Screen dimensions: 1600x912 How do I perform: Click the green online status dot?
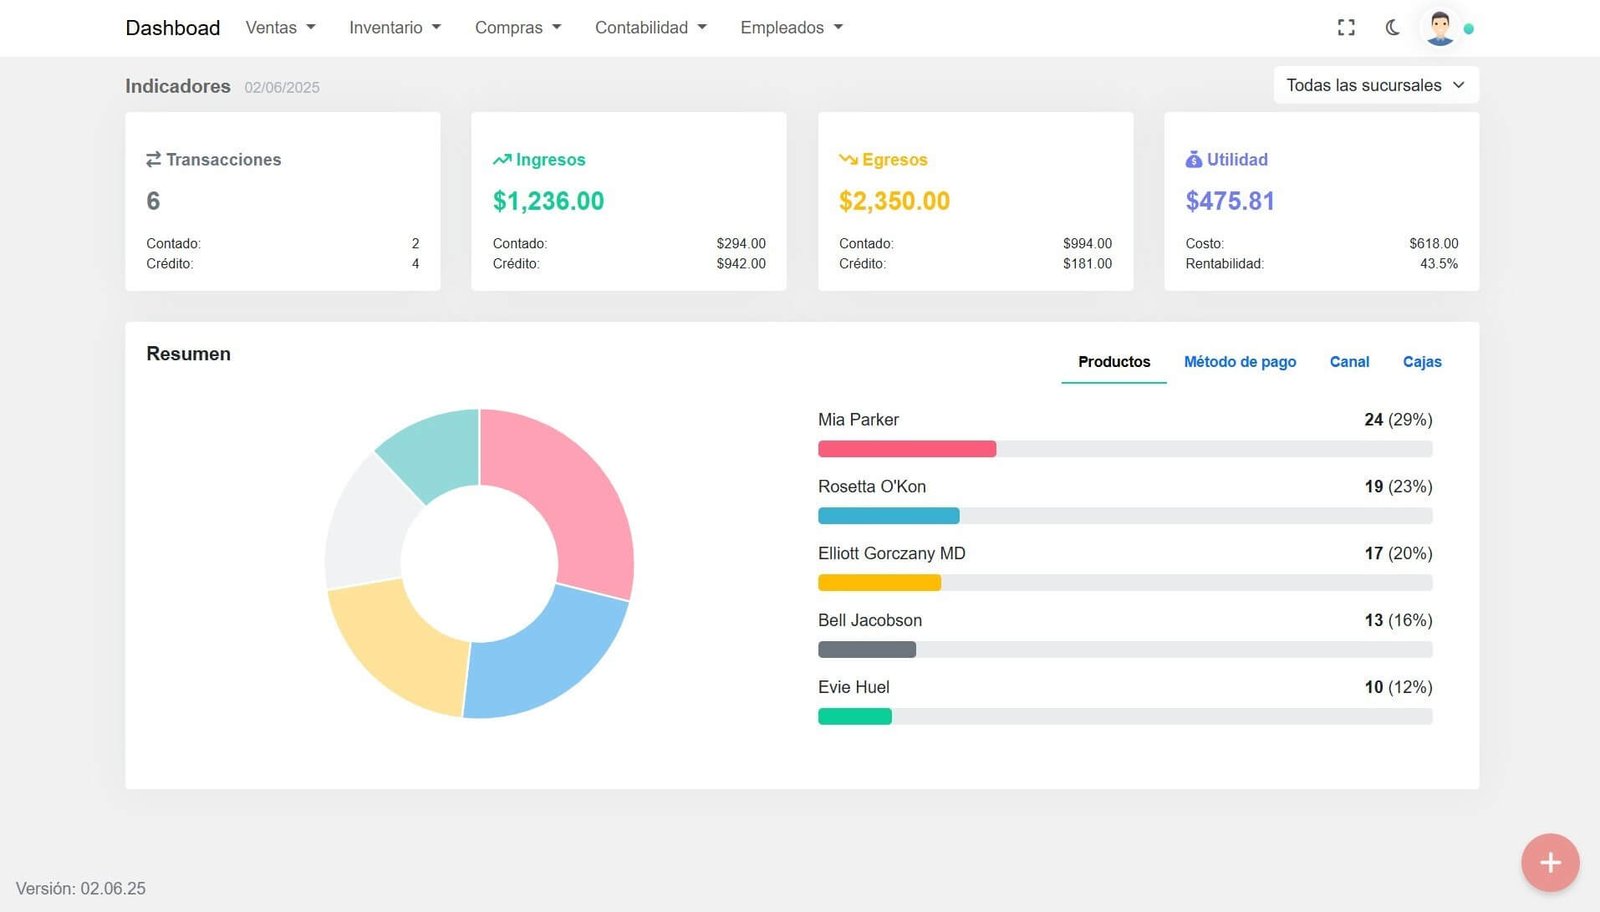pyautogui.click(x=1469, y=29)
